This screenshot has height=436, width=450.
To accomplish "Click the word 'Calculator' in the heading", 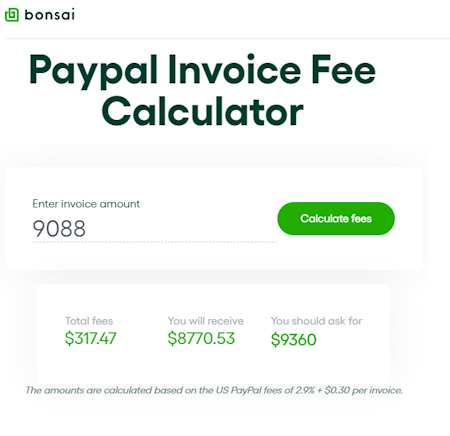I will click(202, 111).
